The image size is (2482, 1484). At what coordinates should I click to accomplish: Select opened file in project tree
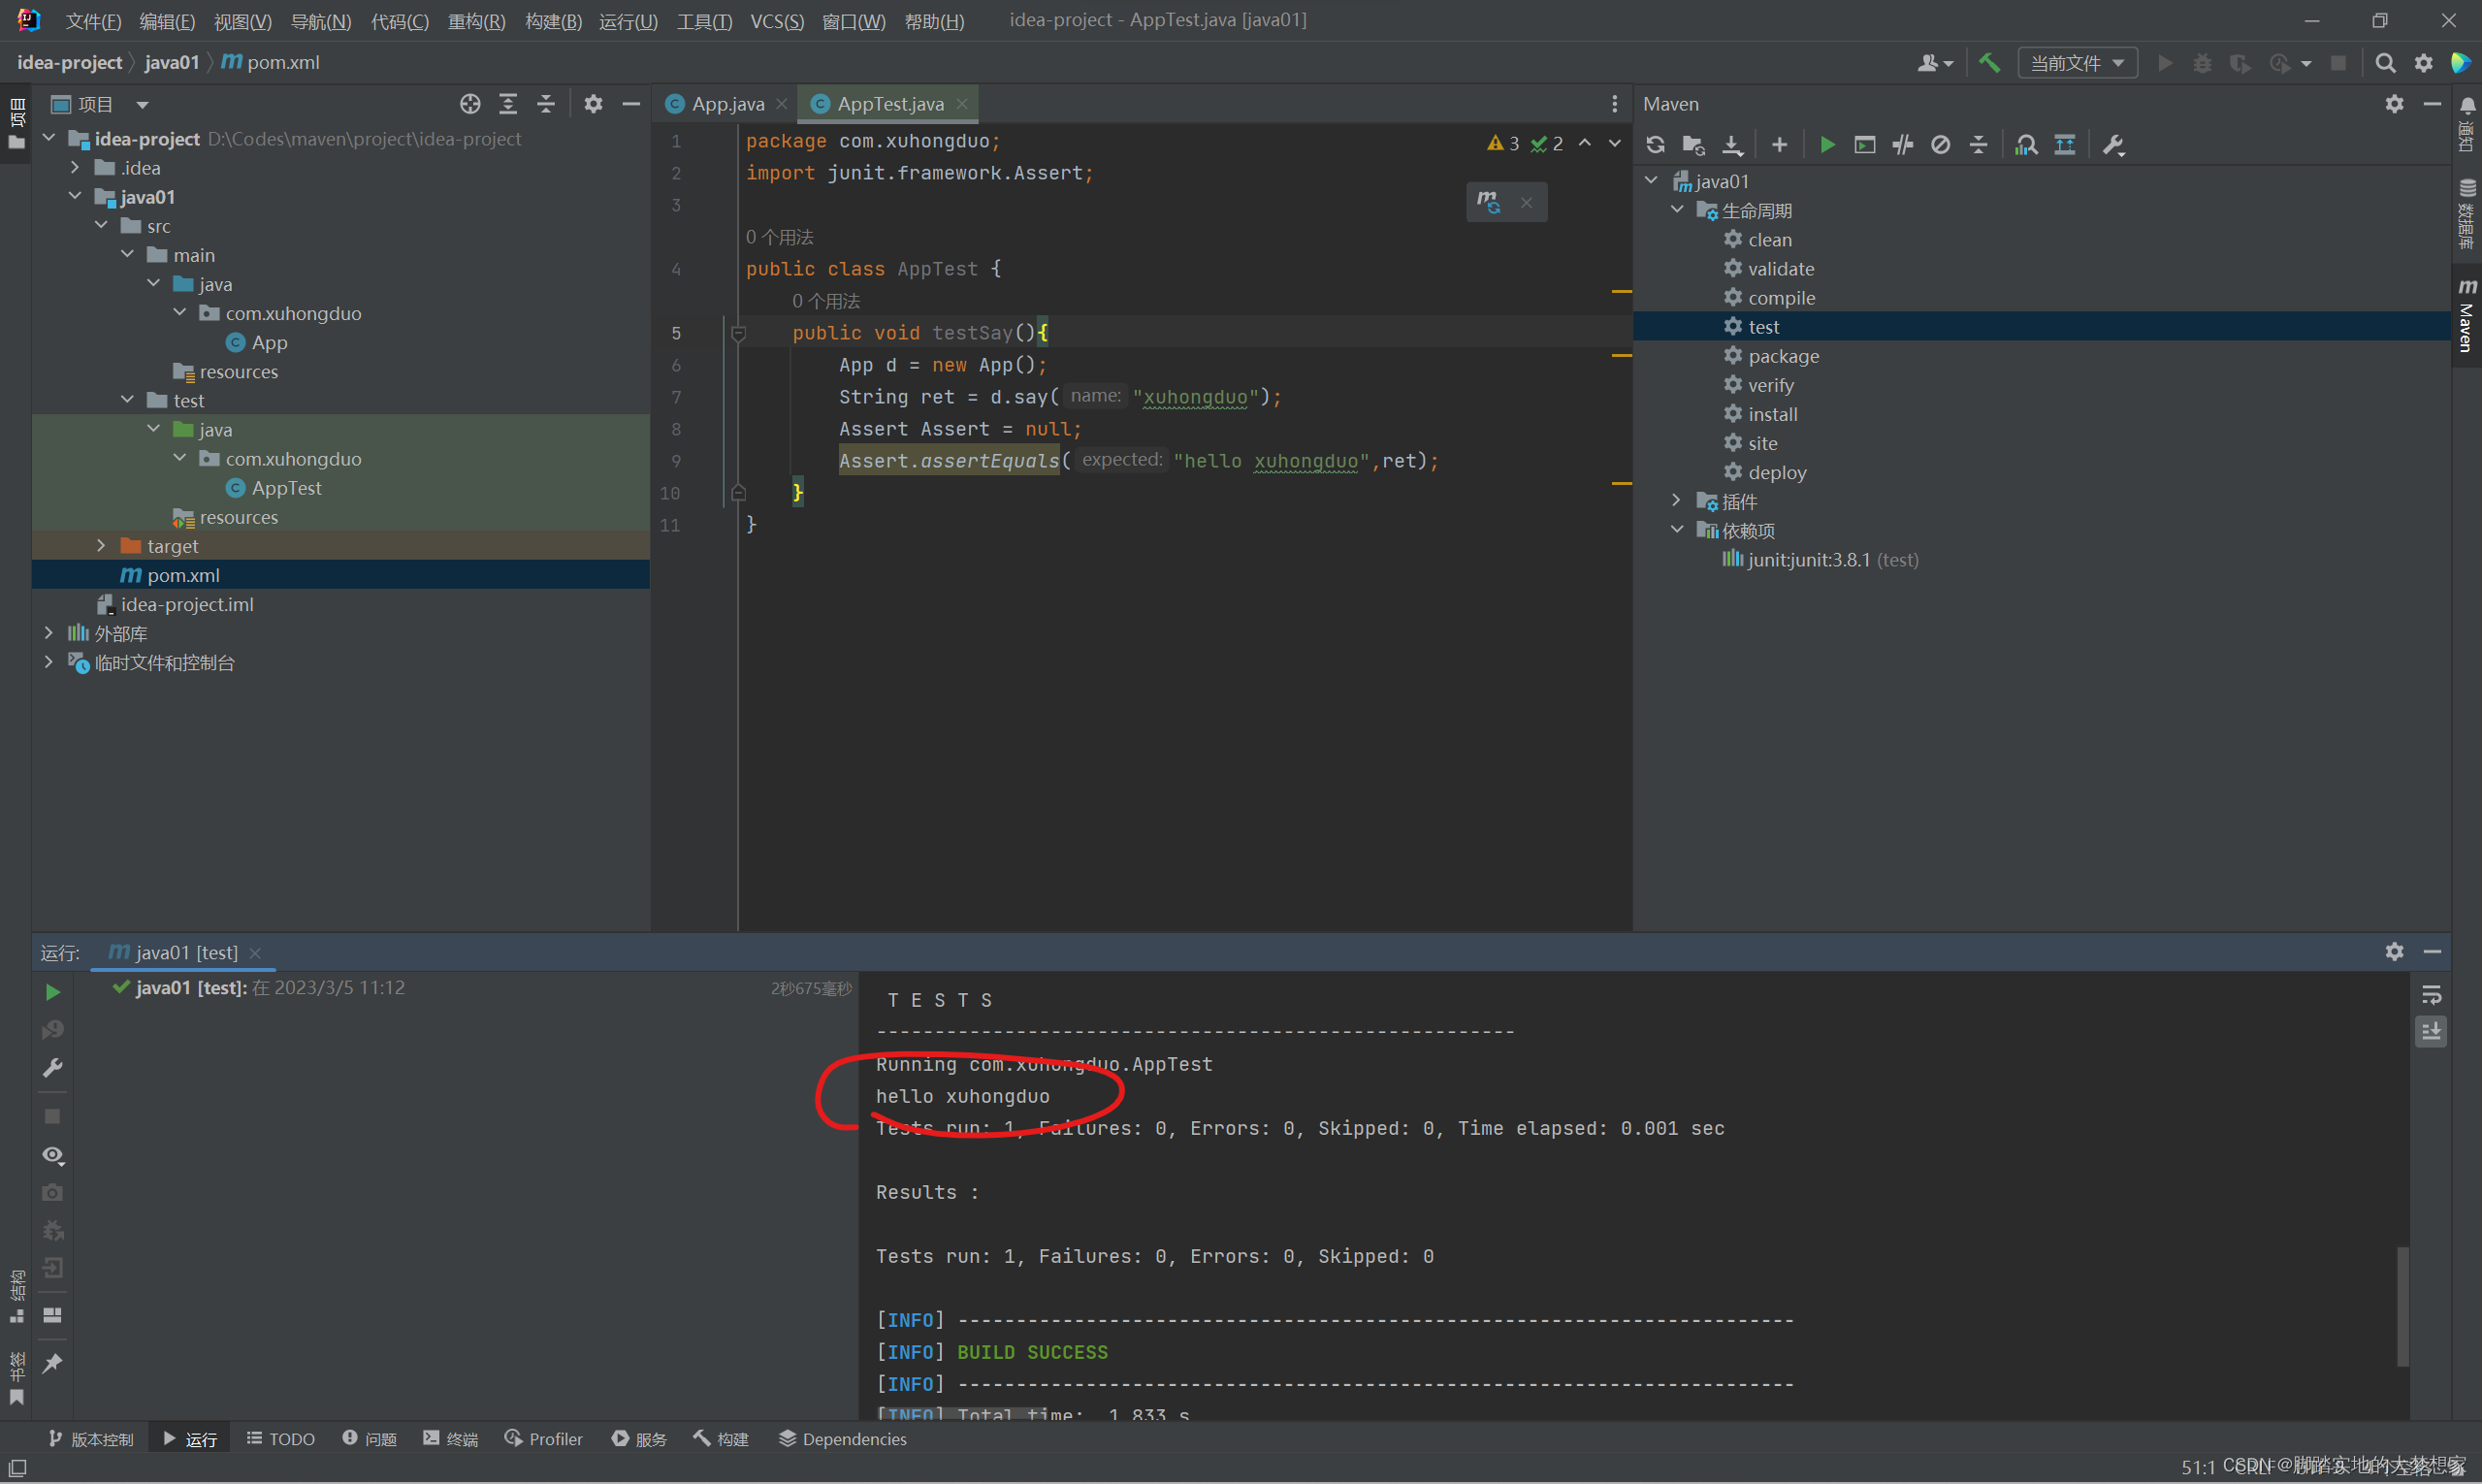(470, 104)
